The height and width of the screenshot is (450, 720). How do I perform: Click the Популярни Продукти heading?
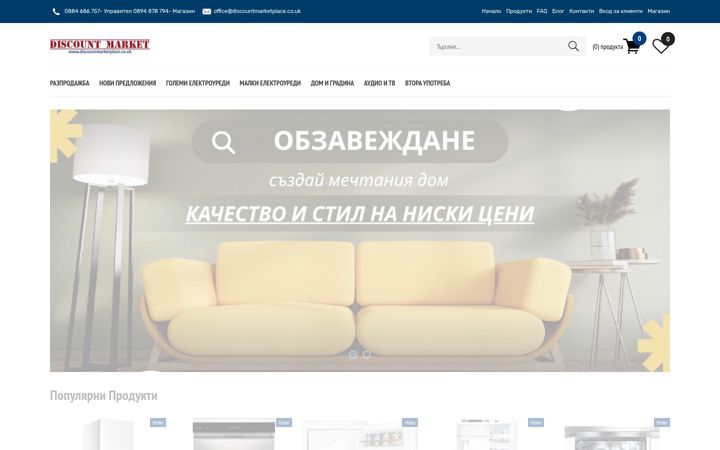tap(103, 395)
